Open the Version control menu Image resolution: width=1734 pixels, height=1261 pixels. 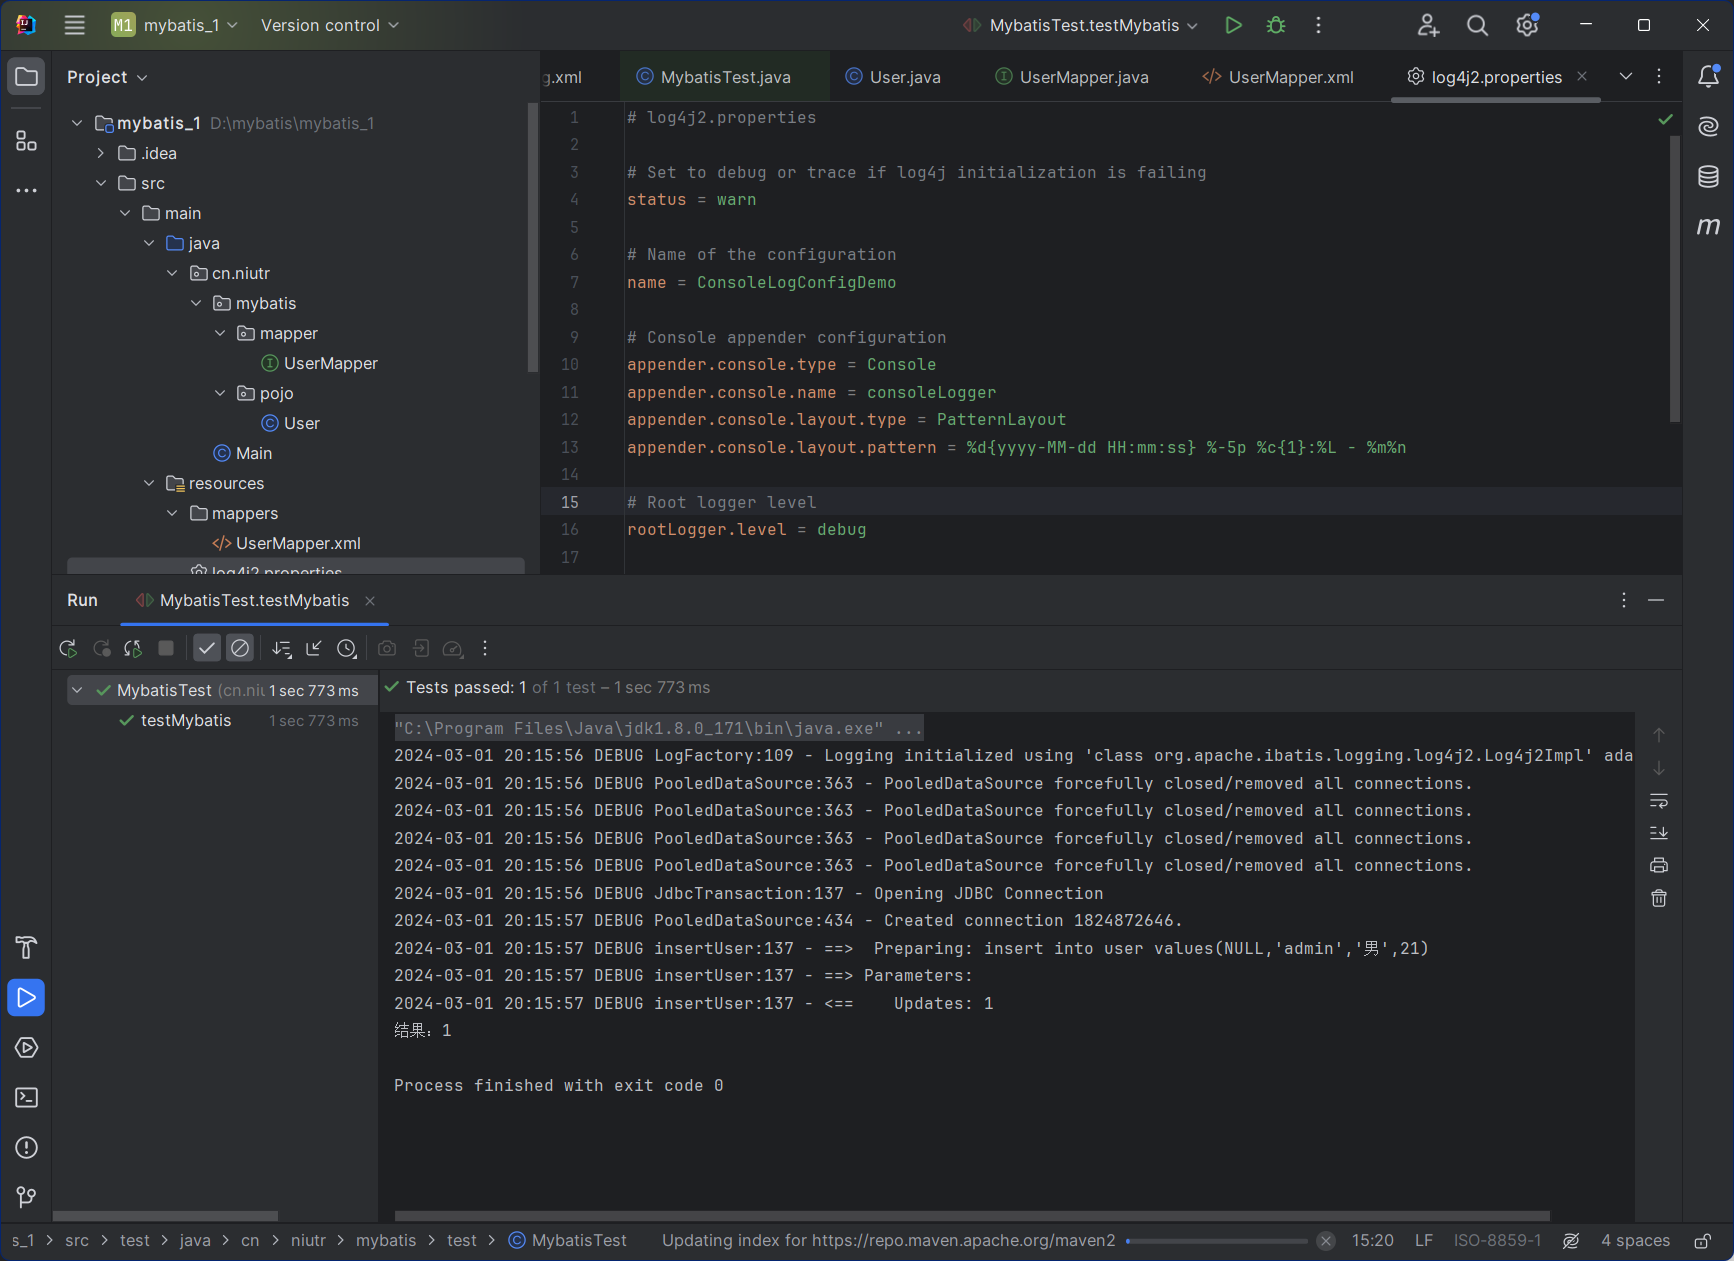pos(329,25)
